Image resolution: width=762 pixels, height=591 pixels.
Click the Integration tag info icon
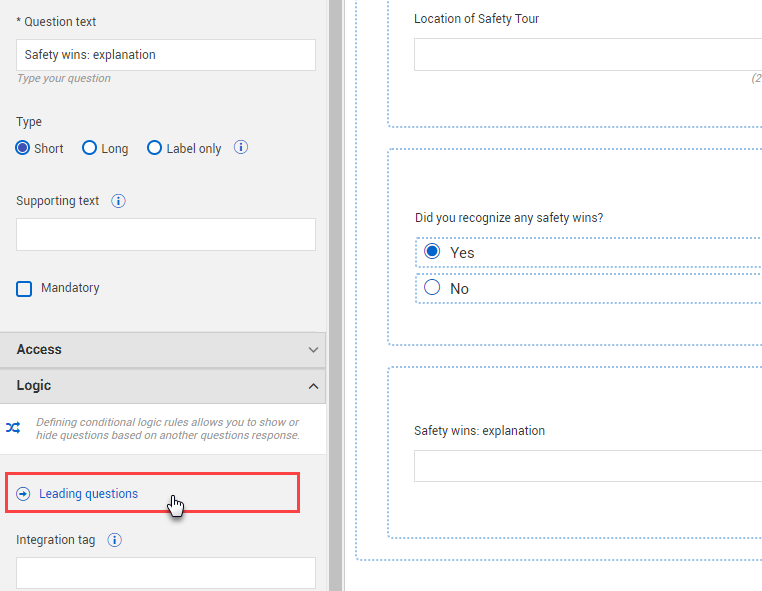(114, 540)
